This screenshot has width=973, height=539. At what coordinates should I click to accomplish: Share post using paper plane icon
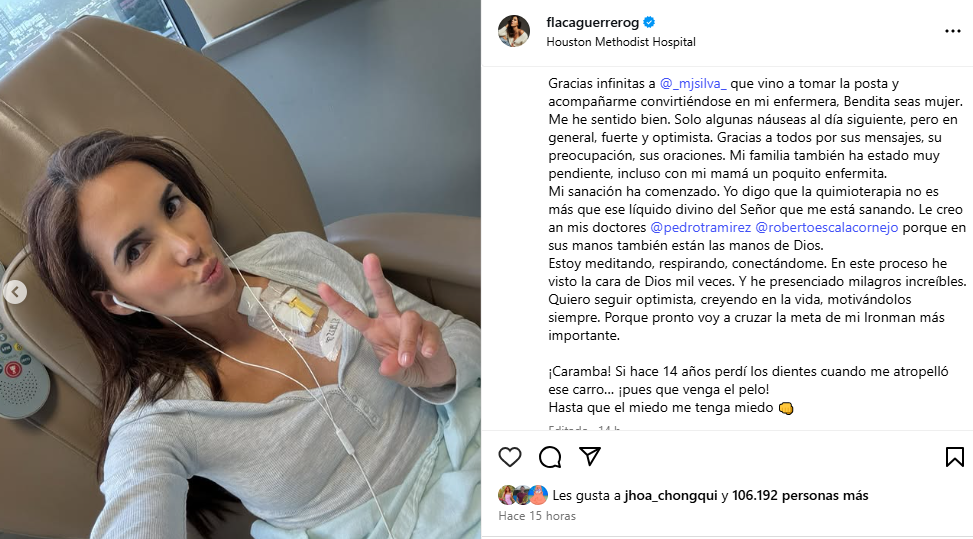click(x=590, y=456)
